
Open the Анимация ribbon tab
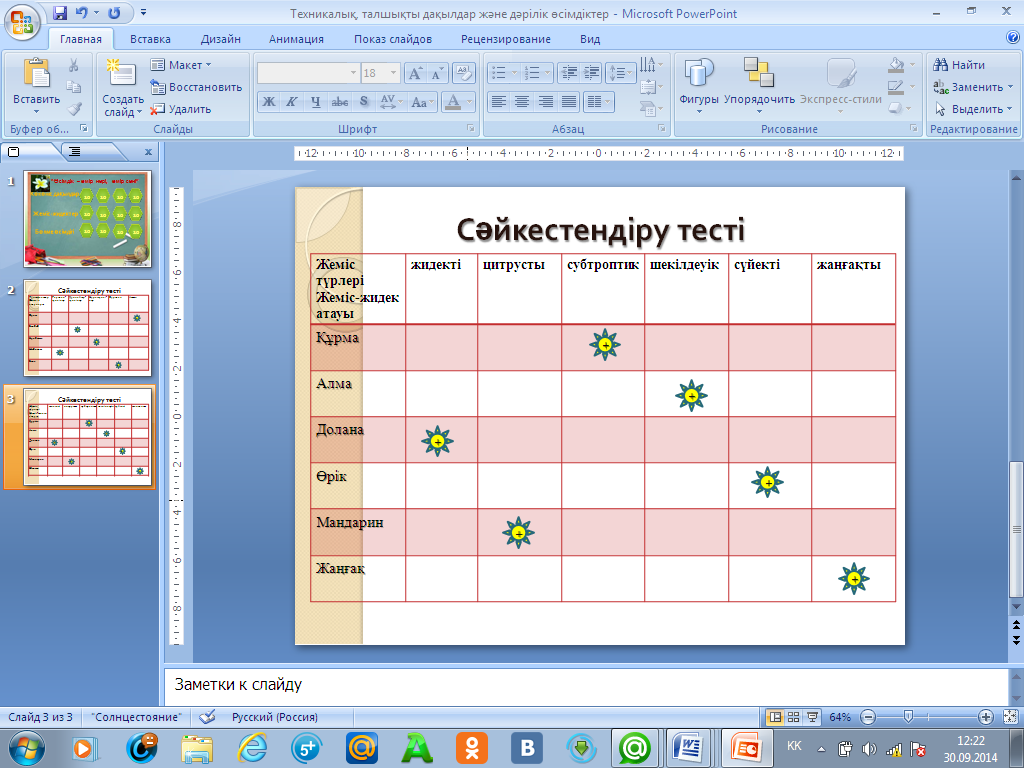point(296,39)
